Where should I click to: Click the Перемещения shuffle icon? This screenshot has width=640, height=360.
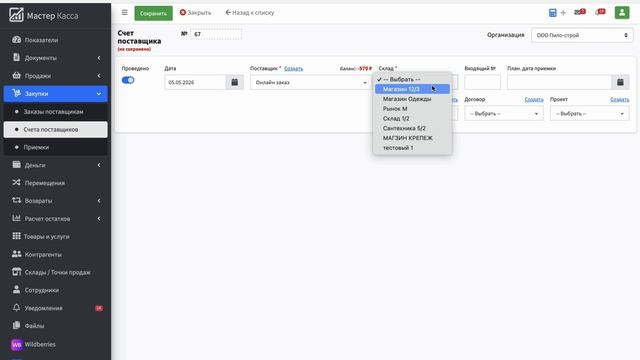point(16,182)
